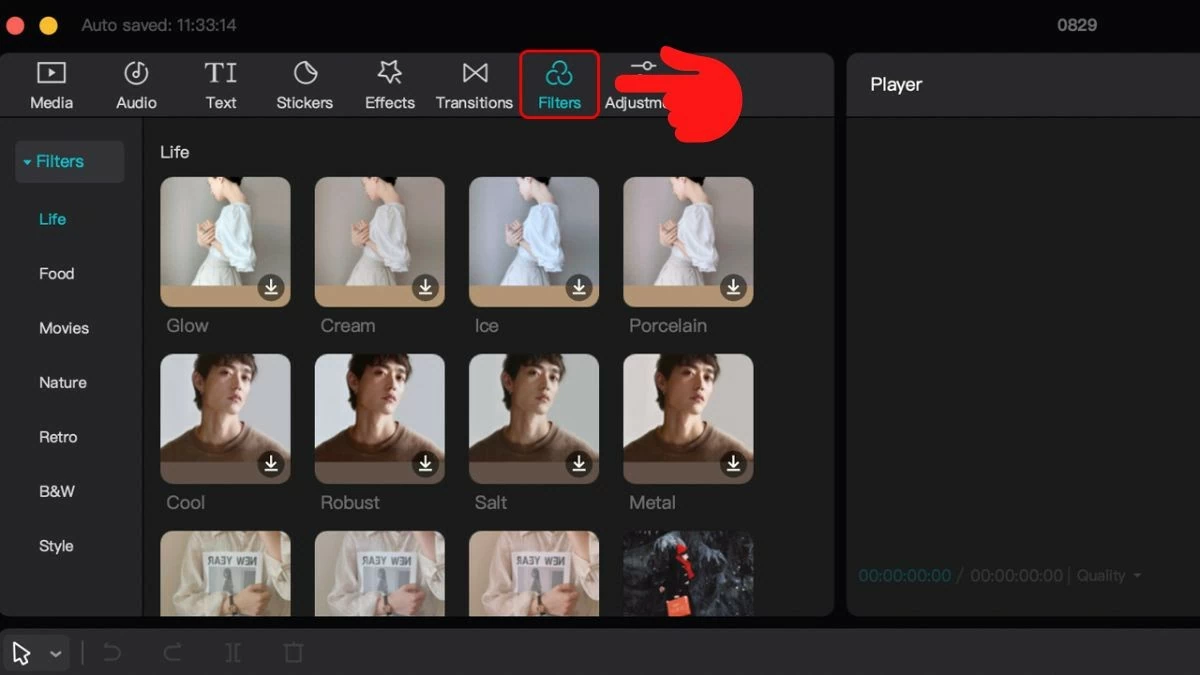
Task: Click the Undo icon
Action: click(x=112, y=652)
